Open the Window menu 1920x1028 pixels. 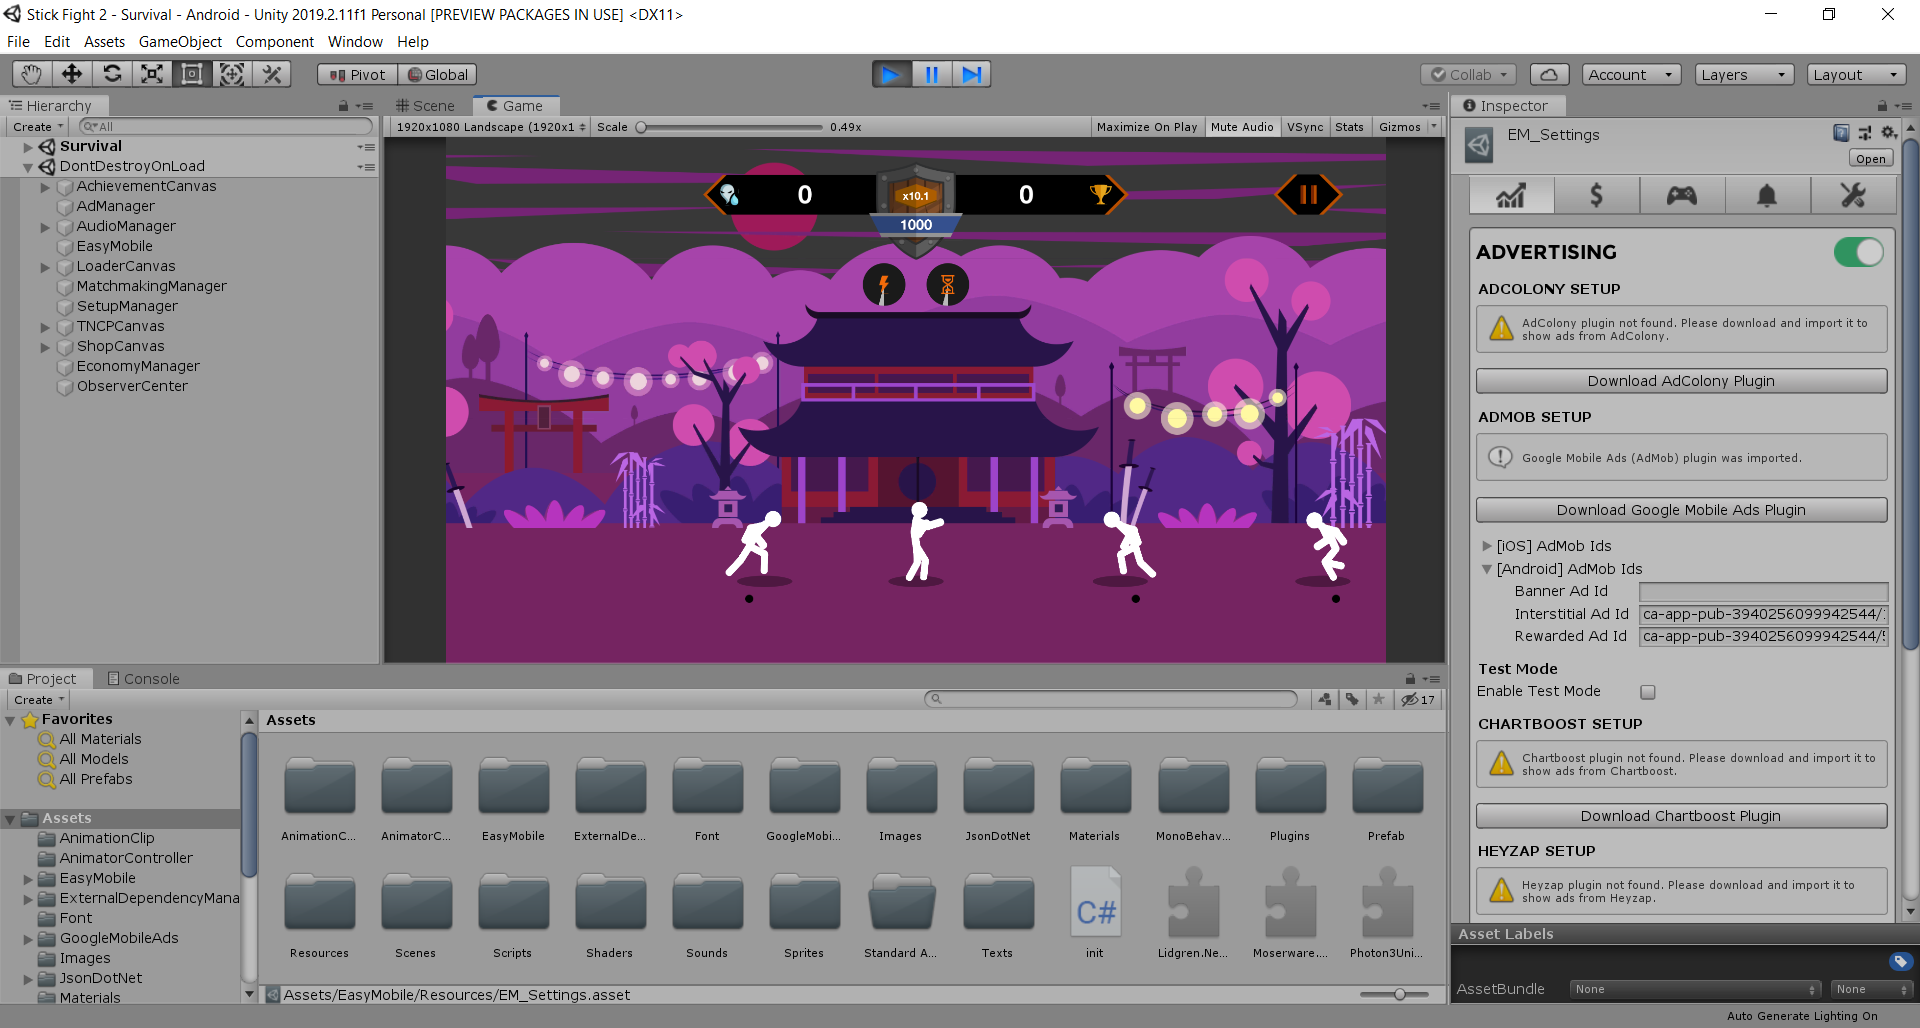(x=355, y=42)
